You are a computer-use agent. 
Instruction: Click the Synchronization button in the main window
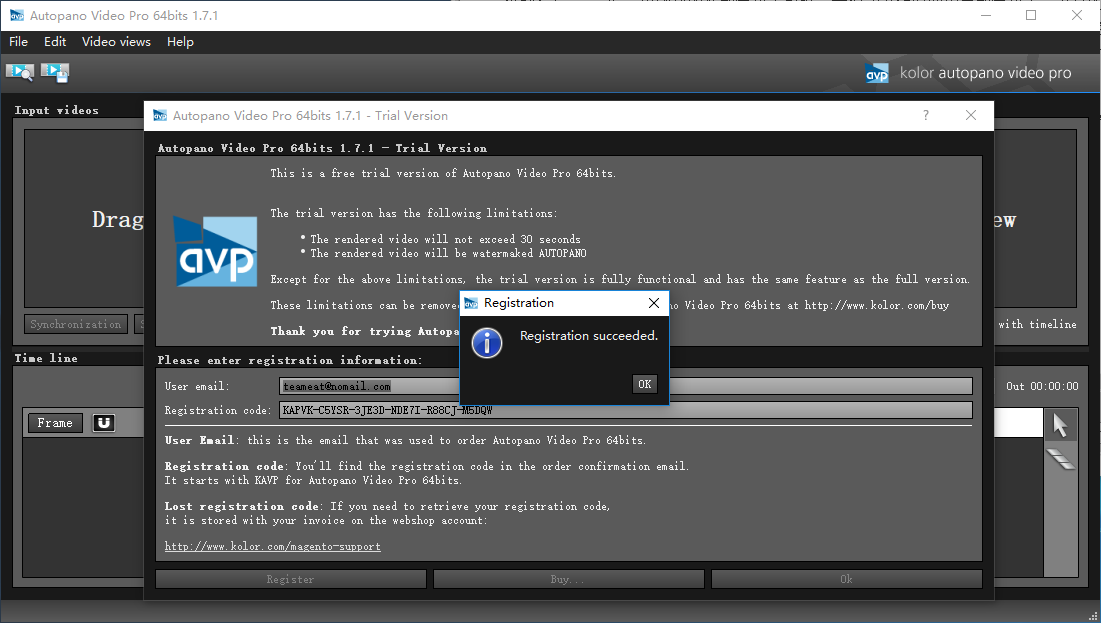pyautogui.click(x=76, y=324)
